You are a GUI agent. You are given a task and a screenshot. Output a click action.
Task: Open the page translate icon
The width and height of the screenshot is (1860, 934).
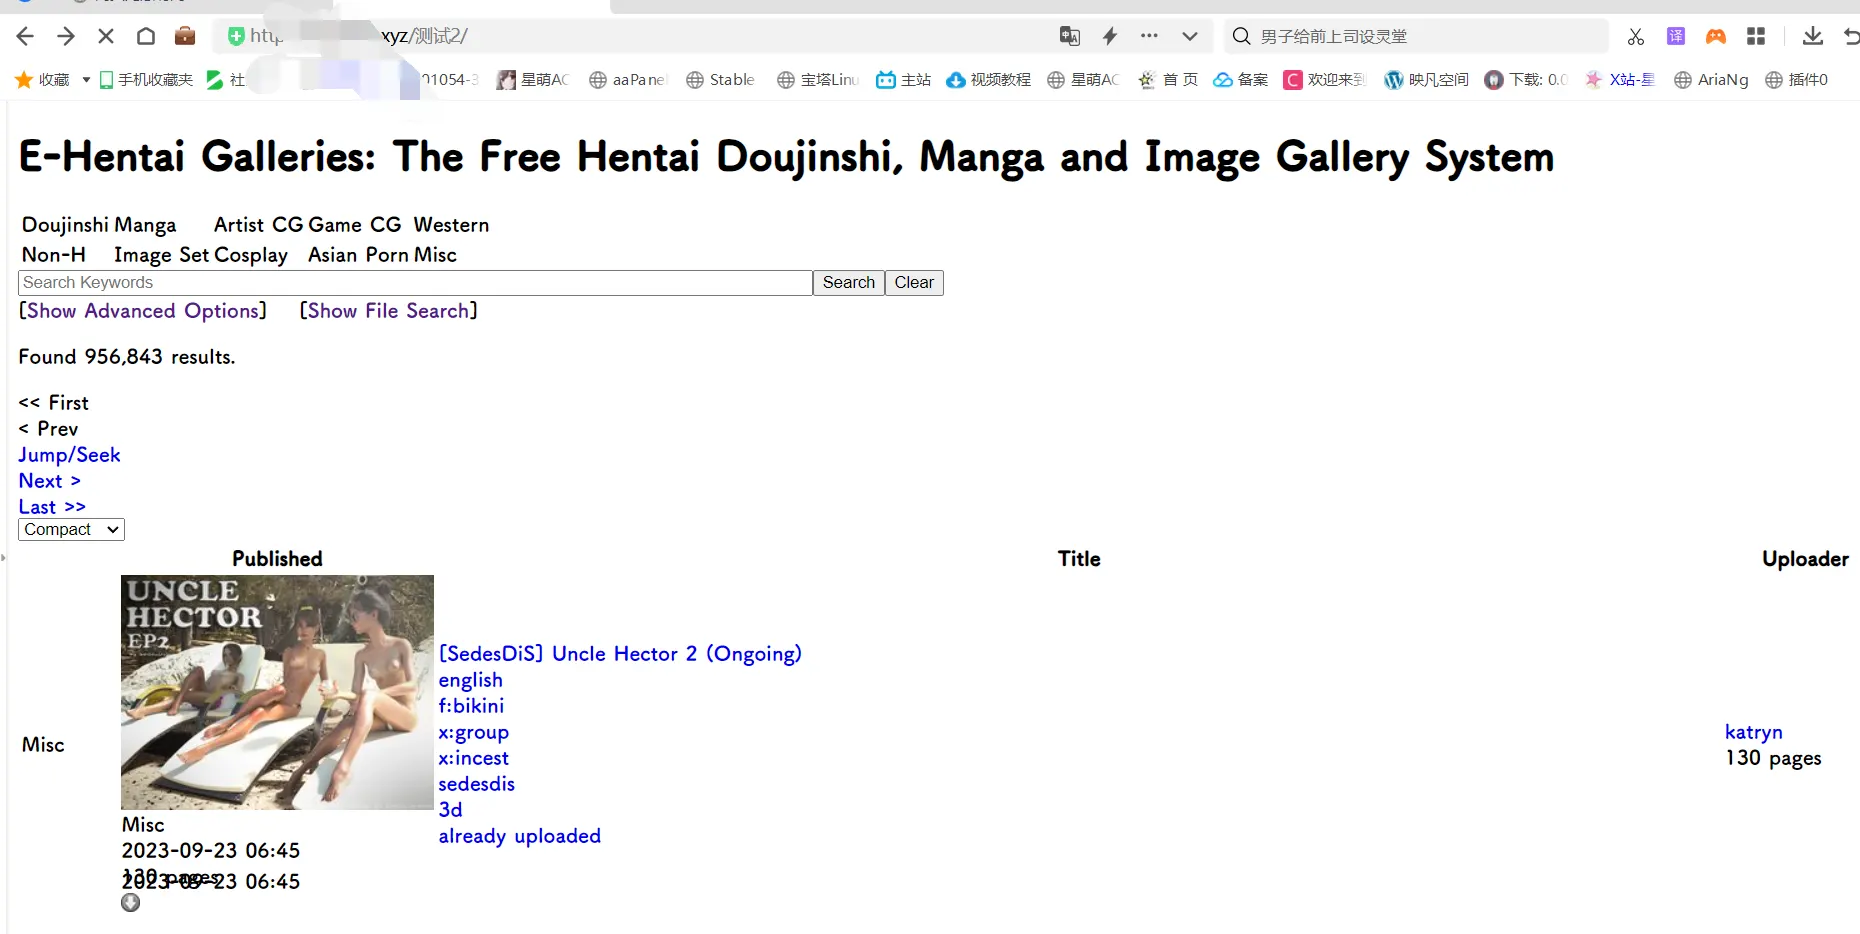pyautogui.click(x=1070, y=37)
